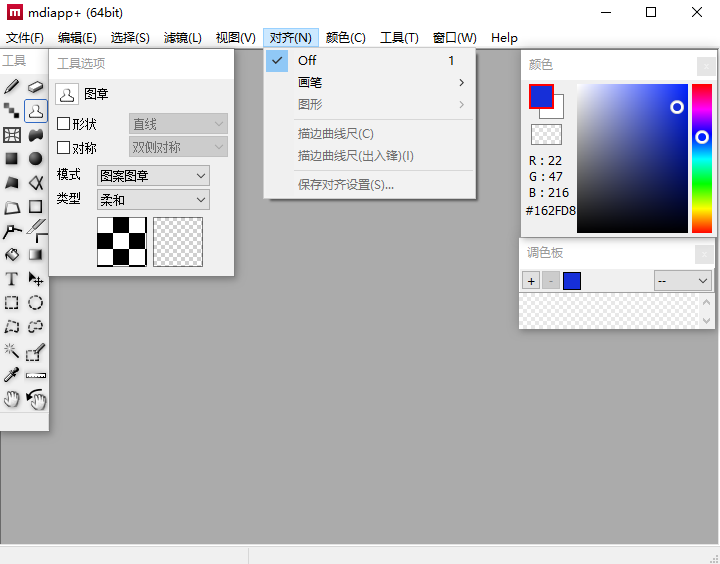The width and height of the screenshot is (720, 564).
Task: Open the 双侧对称 symmetry dropdown
Action: (178, 147)
